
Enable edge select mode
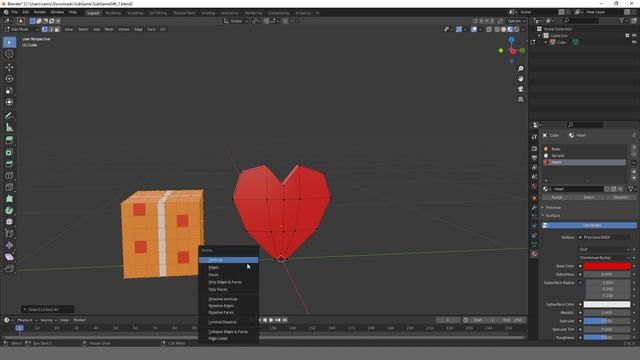pos(51,29)
